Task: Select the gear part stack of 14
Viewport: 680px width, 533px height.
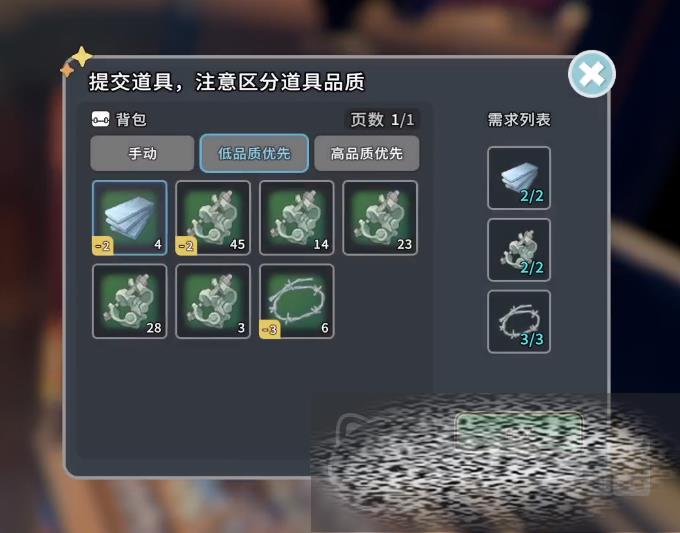Action: 297,218
